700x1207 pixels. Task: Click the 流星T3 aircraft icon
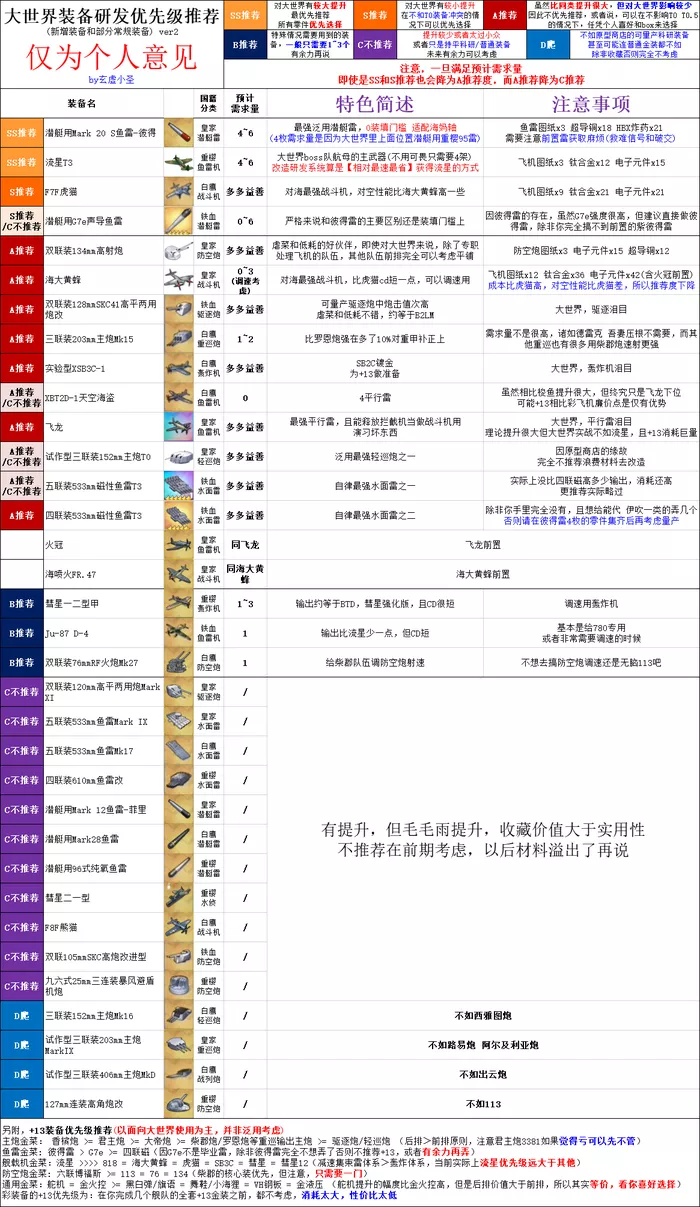(x=181, y=163)
